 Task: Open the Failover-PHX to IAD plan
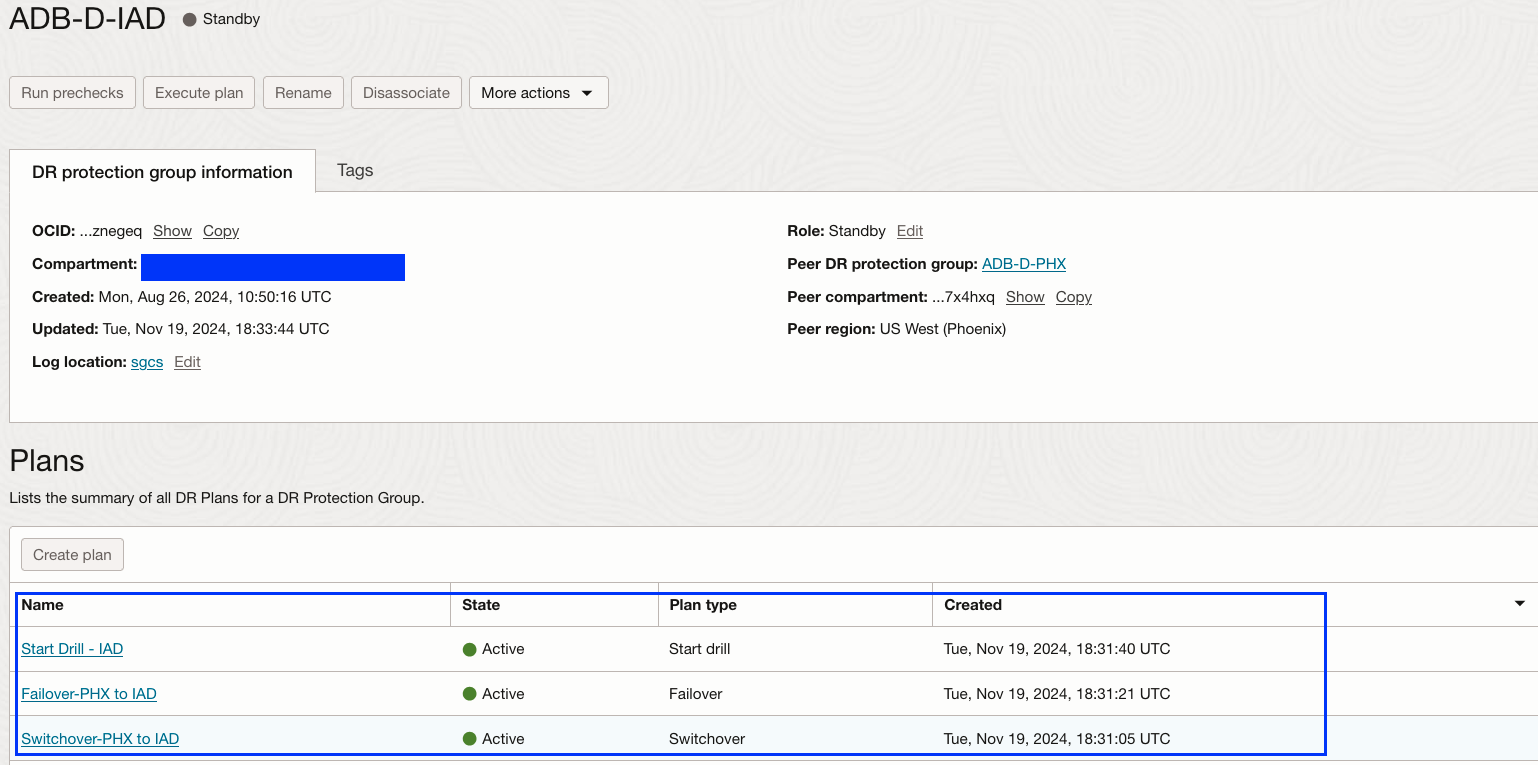89,694
